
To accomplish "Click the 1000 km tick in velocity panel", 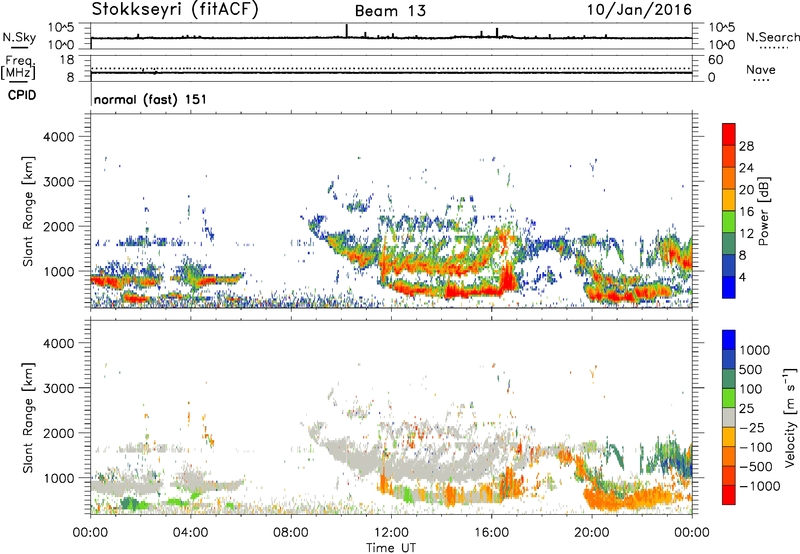I will coord(59,478).
